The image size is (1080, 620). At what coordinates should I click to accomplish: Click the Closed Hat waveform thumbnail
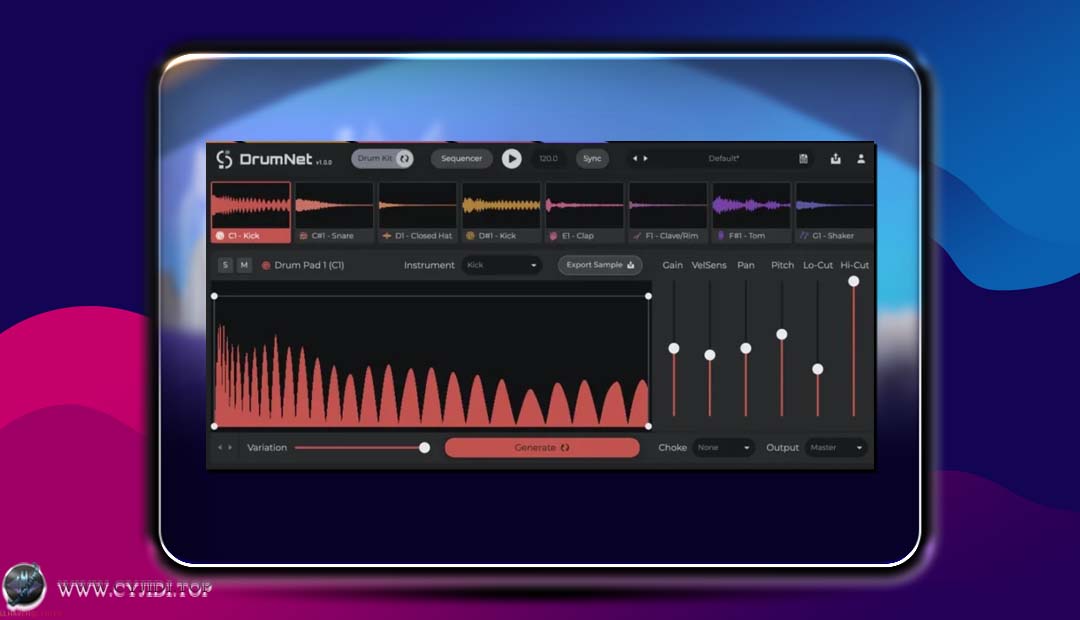tap(417, 205)
